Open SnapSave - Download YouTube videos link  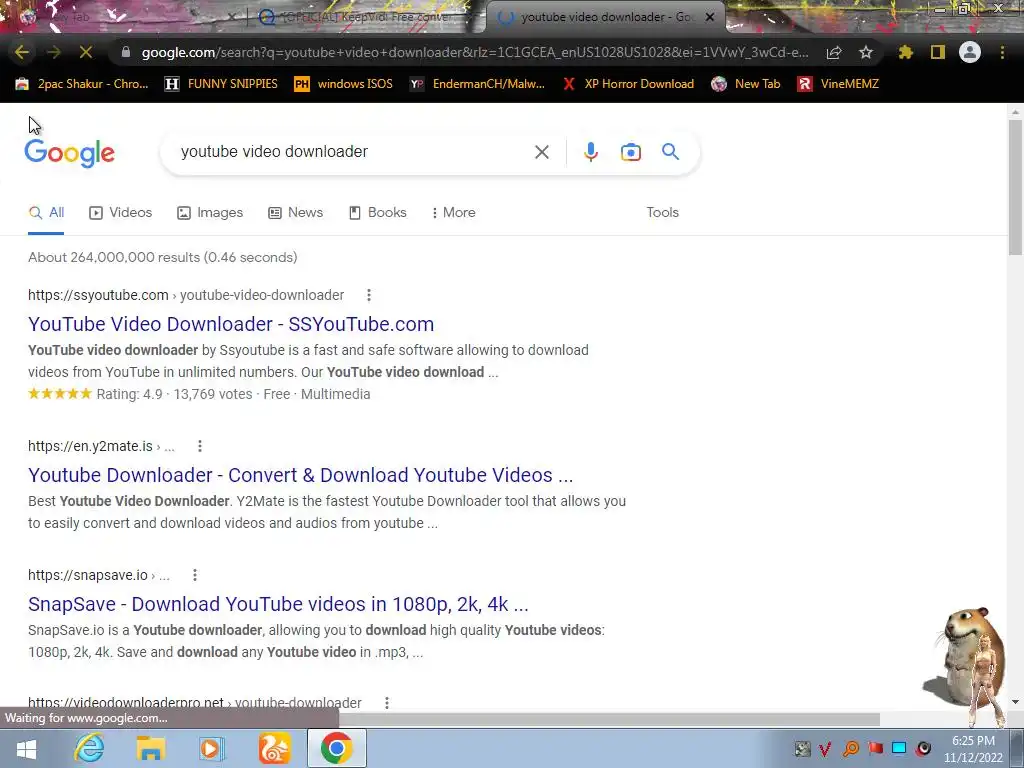point(278,604)
